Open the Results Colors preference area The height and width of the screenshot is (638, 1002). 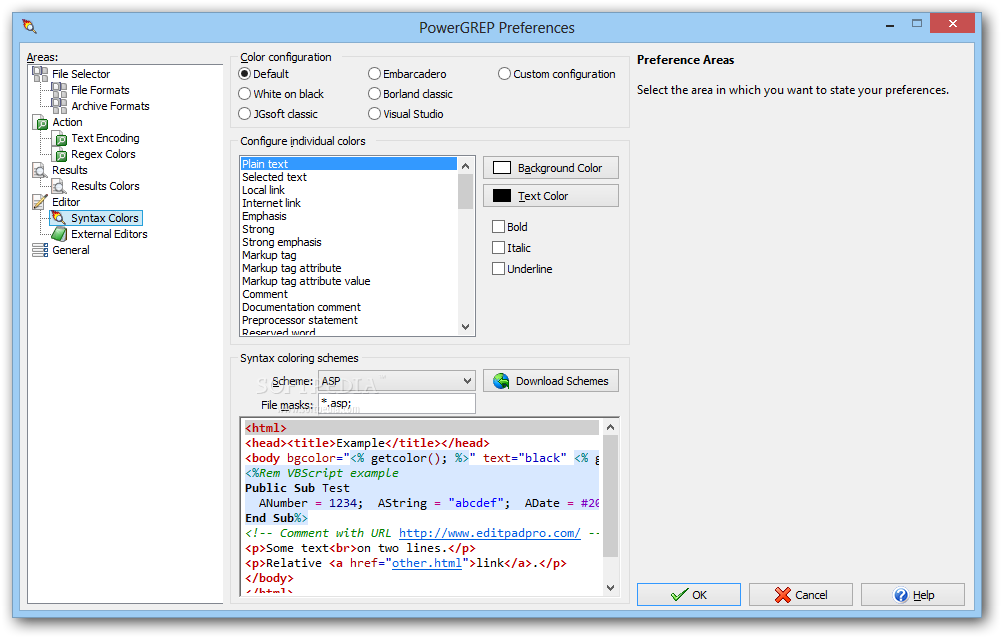click(x=105, y=186)
